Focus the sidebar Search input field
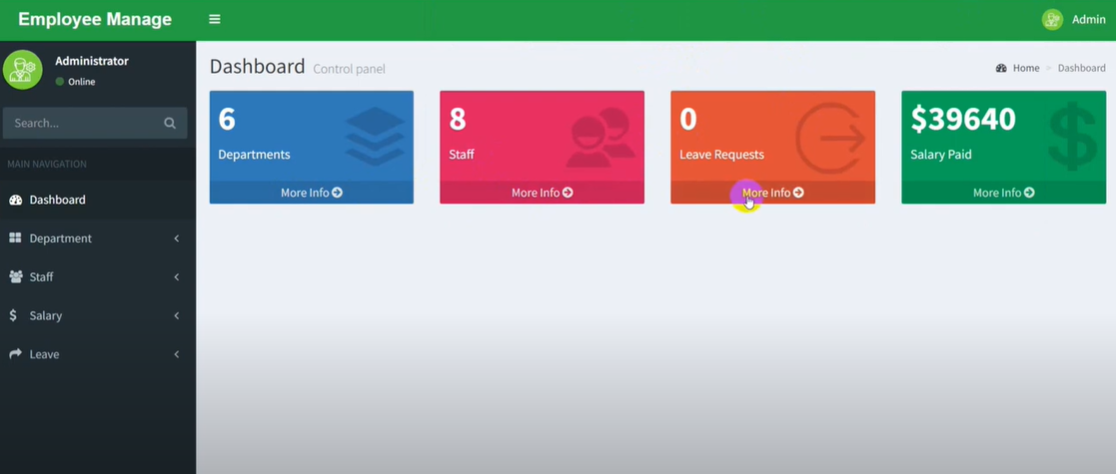 [x=82, y=123]
